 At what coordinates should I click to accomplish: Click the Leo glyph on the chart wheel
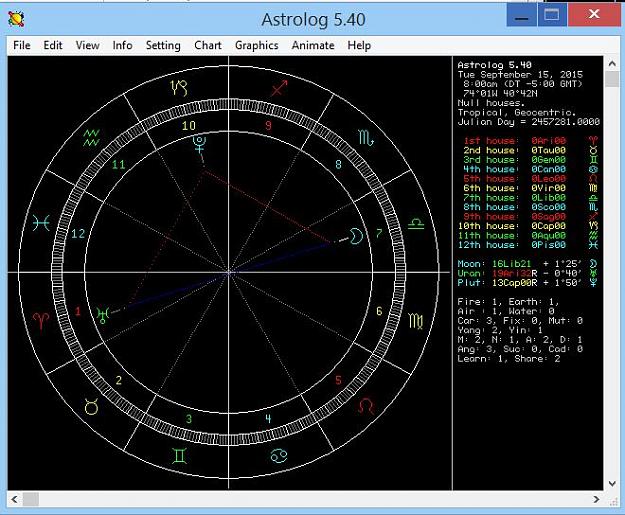pyautogui.click(x=366, y=406)
